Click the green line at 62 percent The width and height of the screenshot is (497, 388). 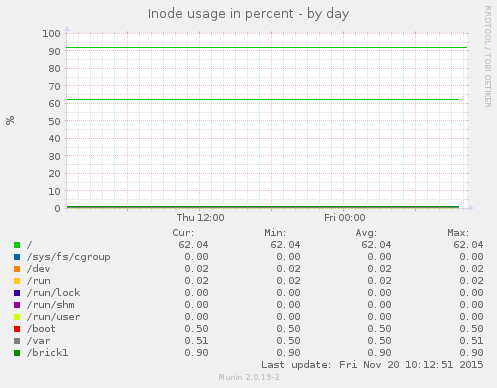(x=263, y=99)
